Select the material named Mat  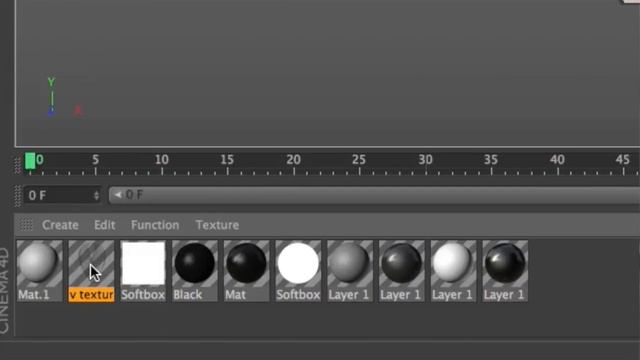click(x=247, y=271)
